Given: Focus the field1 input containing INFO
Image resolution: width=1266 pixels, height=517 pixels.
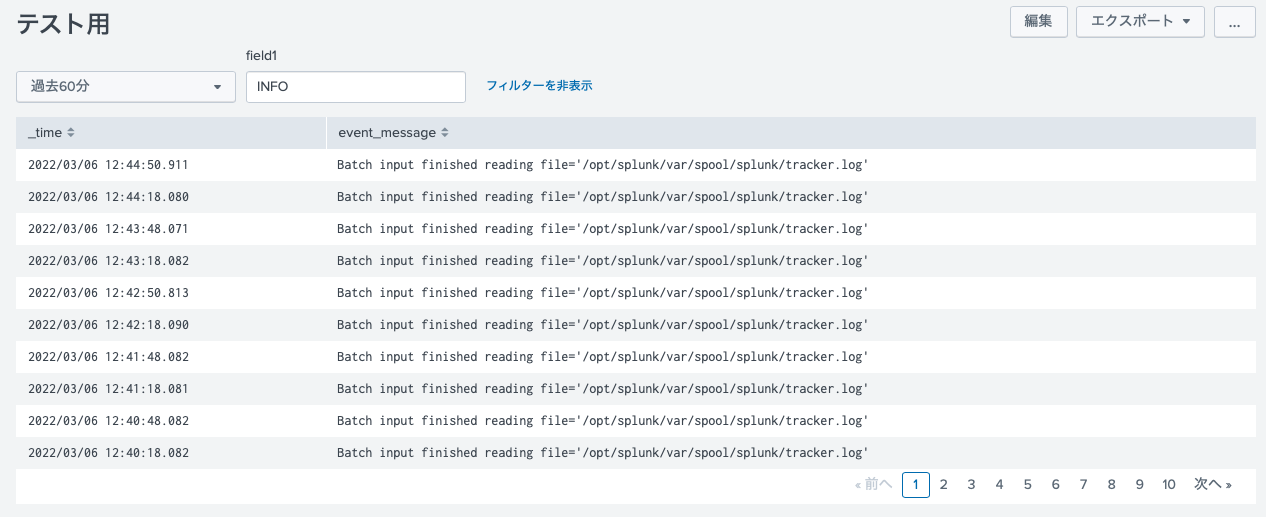Looking at the screenshot, I should (356, 86).
